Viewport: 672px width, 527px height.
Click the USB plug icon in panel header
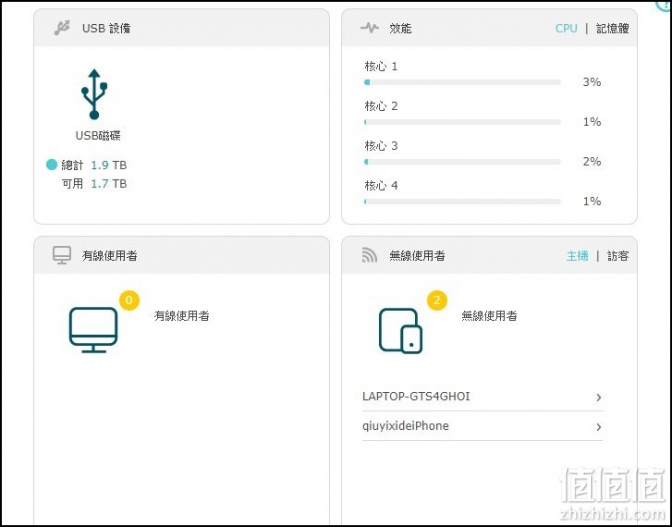tap(62, 28)
